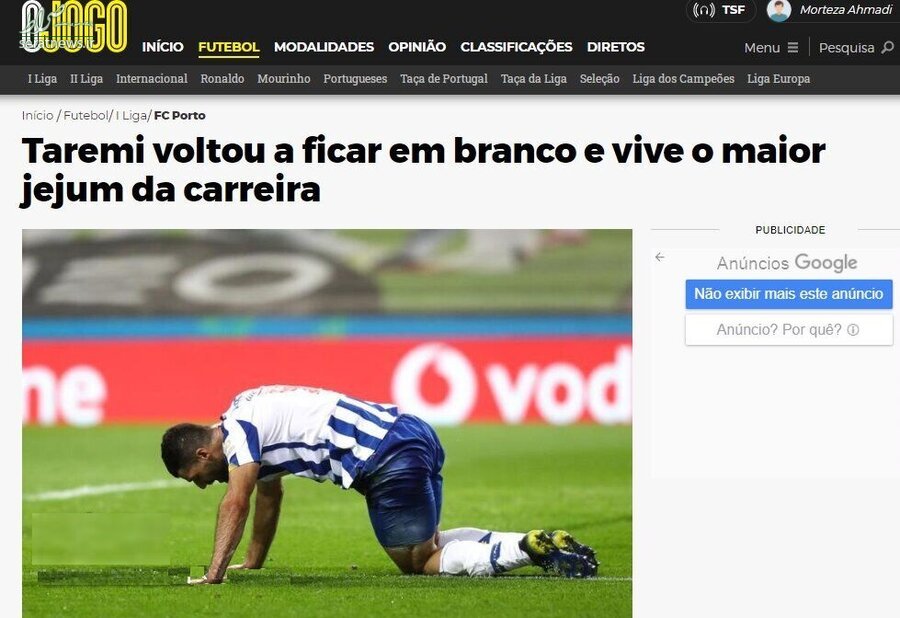900x618 pixels.
Task: Go to MODALIDADES section
Action: (324, 47)
